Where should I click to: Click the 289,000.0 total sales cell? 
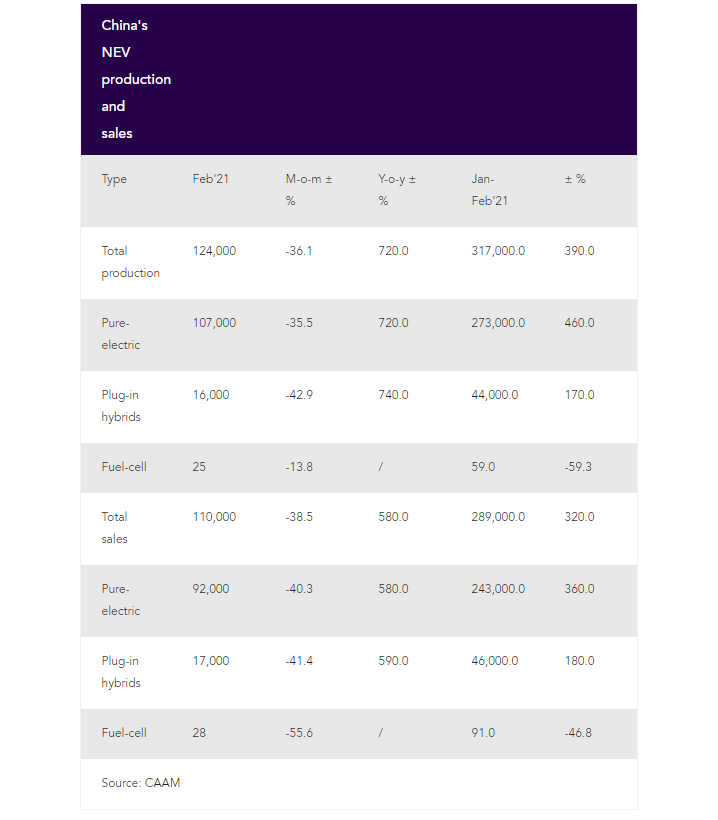pos(498,517)
